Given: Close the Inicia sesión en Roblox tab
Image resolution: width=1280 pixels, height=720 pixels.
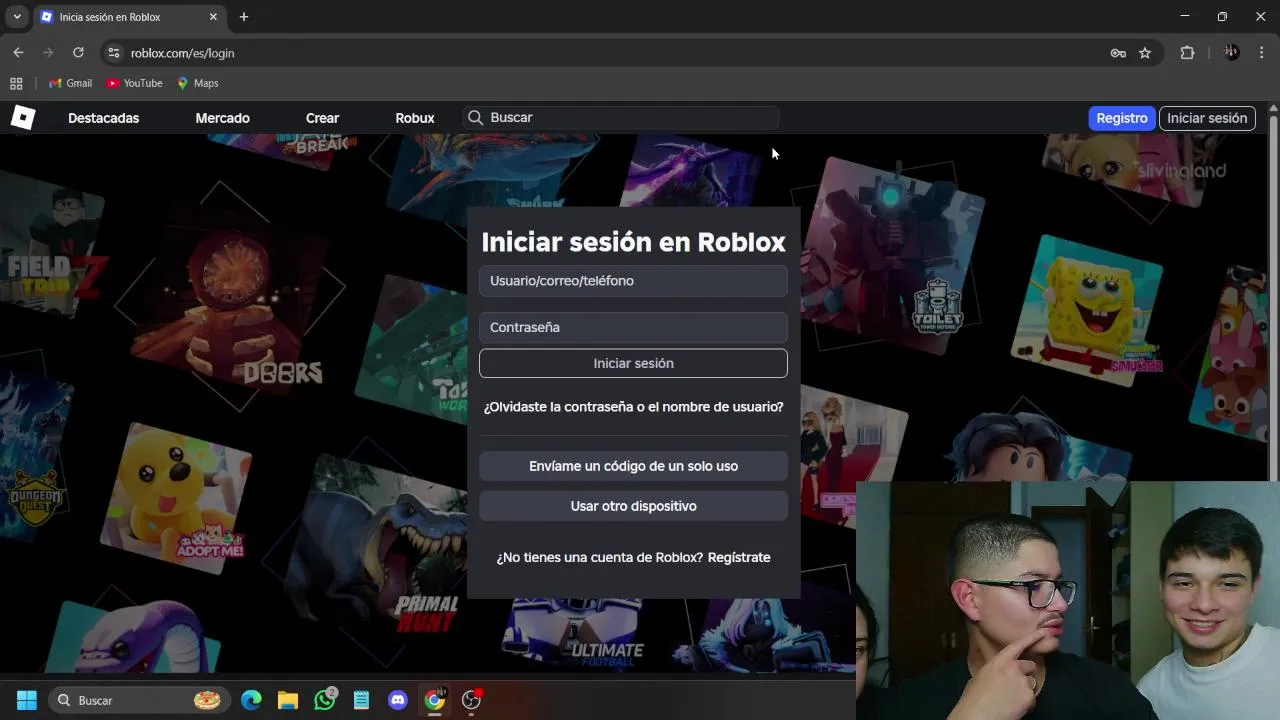Looking at the screenshot, I should [213, 17].
